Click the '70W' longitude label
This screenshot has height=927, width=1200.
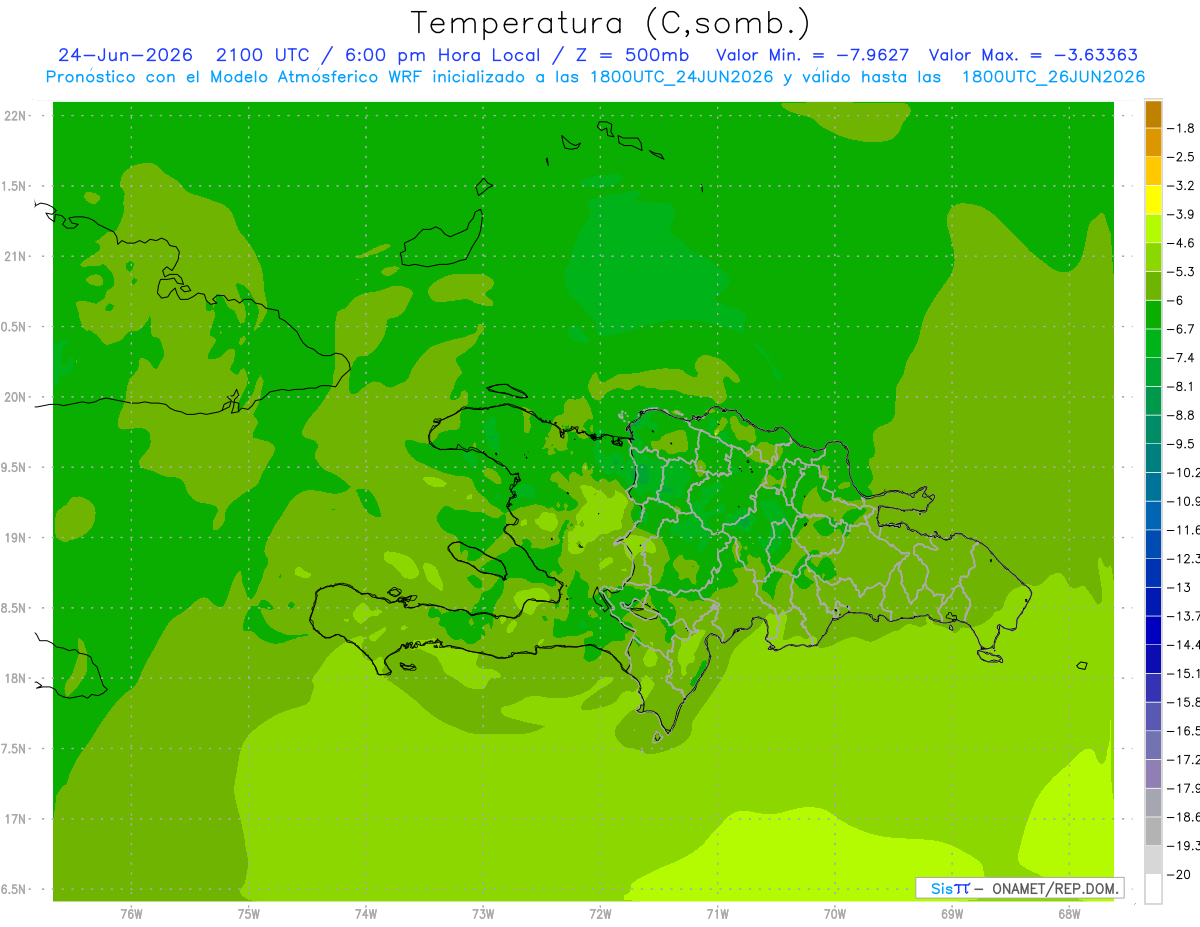[835, 913]
